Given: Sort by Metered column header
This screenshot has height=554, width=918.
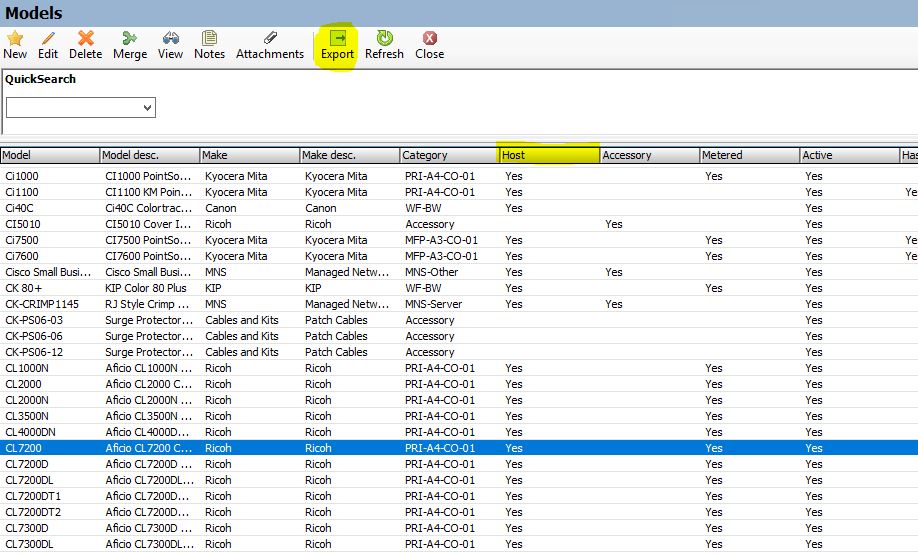Looking at the screenshot, I should click(749, 155).
